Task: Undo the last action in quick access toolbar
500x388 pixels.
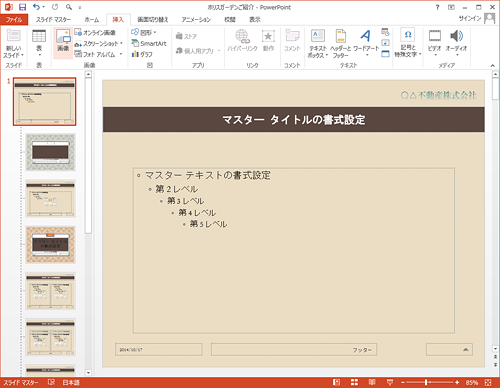Action: pos(36,7)
